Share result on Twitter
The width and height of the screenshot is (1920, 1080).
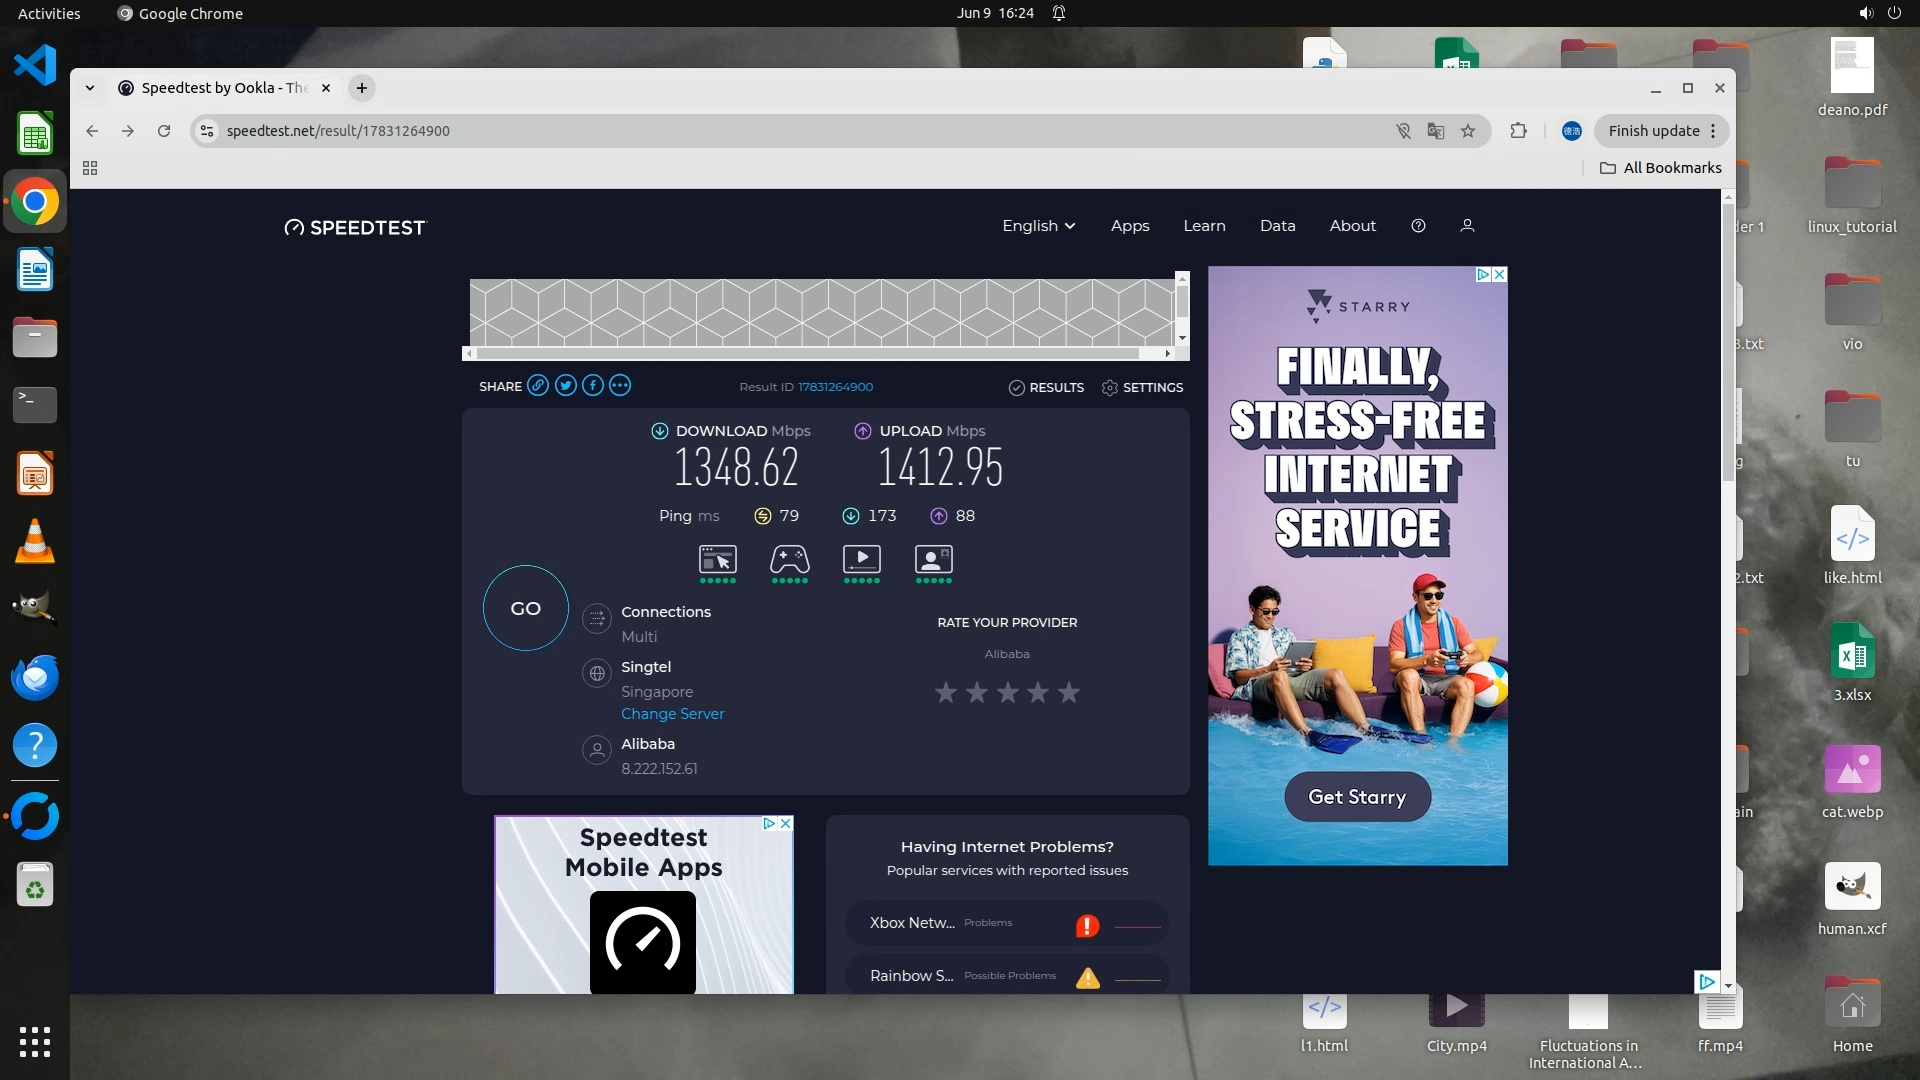coord(566,386)
